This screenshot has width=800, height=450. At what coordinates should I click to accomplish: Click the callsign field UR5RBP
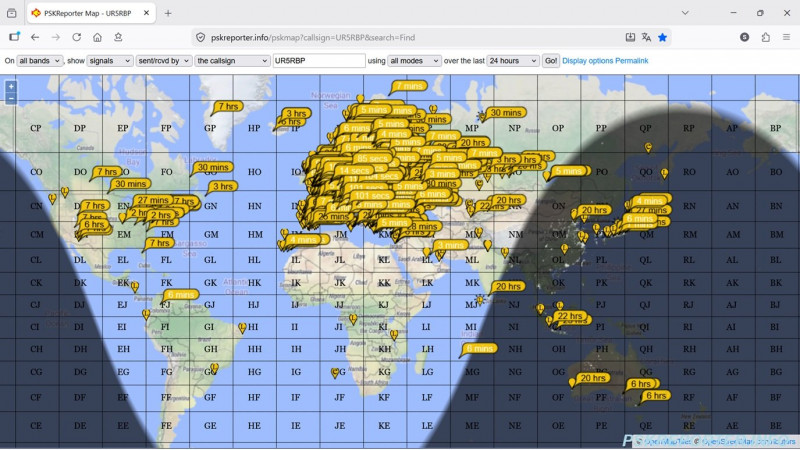pyautogui.click(x=319, y=61)
